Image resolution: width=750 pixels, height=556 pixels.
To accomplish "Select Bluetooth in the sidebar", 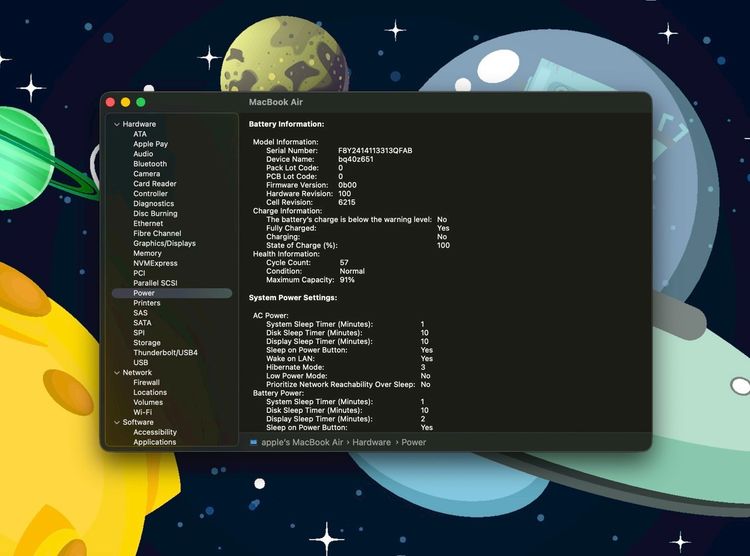I will click(150, 164).
